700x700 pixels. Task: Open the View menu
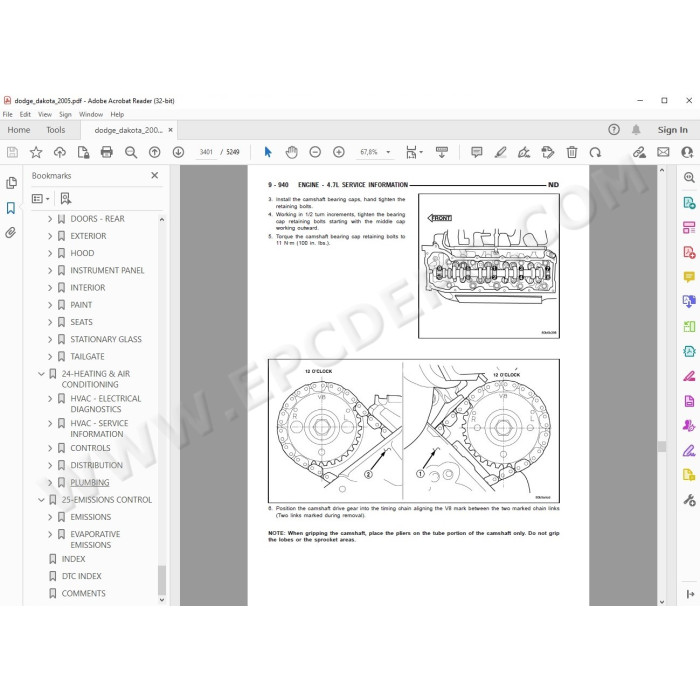click(x=45, y=114)
